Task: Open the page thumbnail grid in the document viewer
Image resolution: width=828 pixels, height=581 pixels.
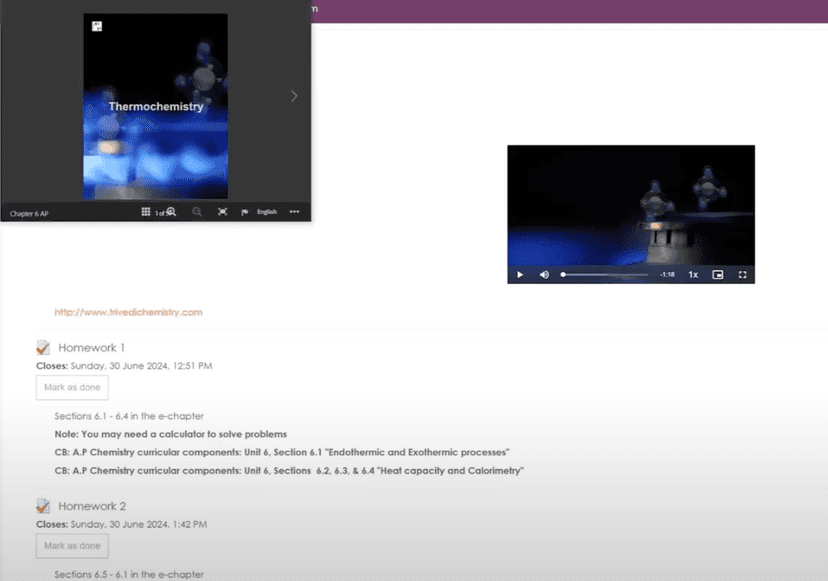Action: click(x=146, y=211)
